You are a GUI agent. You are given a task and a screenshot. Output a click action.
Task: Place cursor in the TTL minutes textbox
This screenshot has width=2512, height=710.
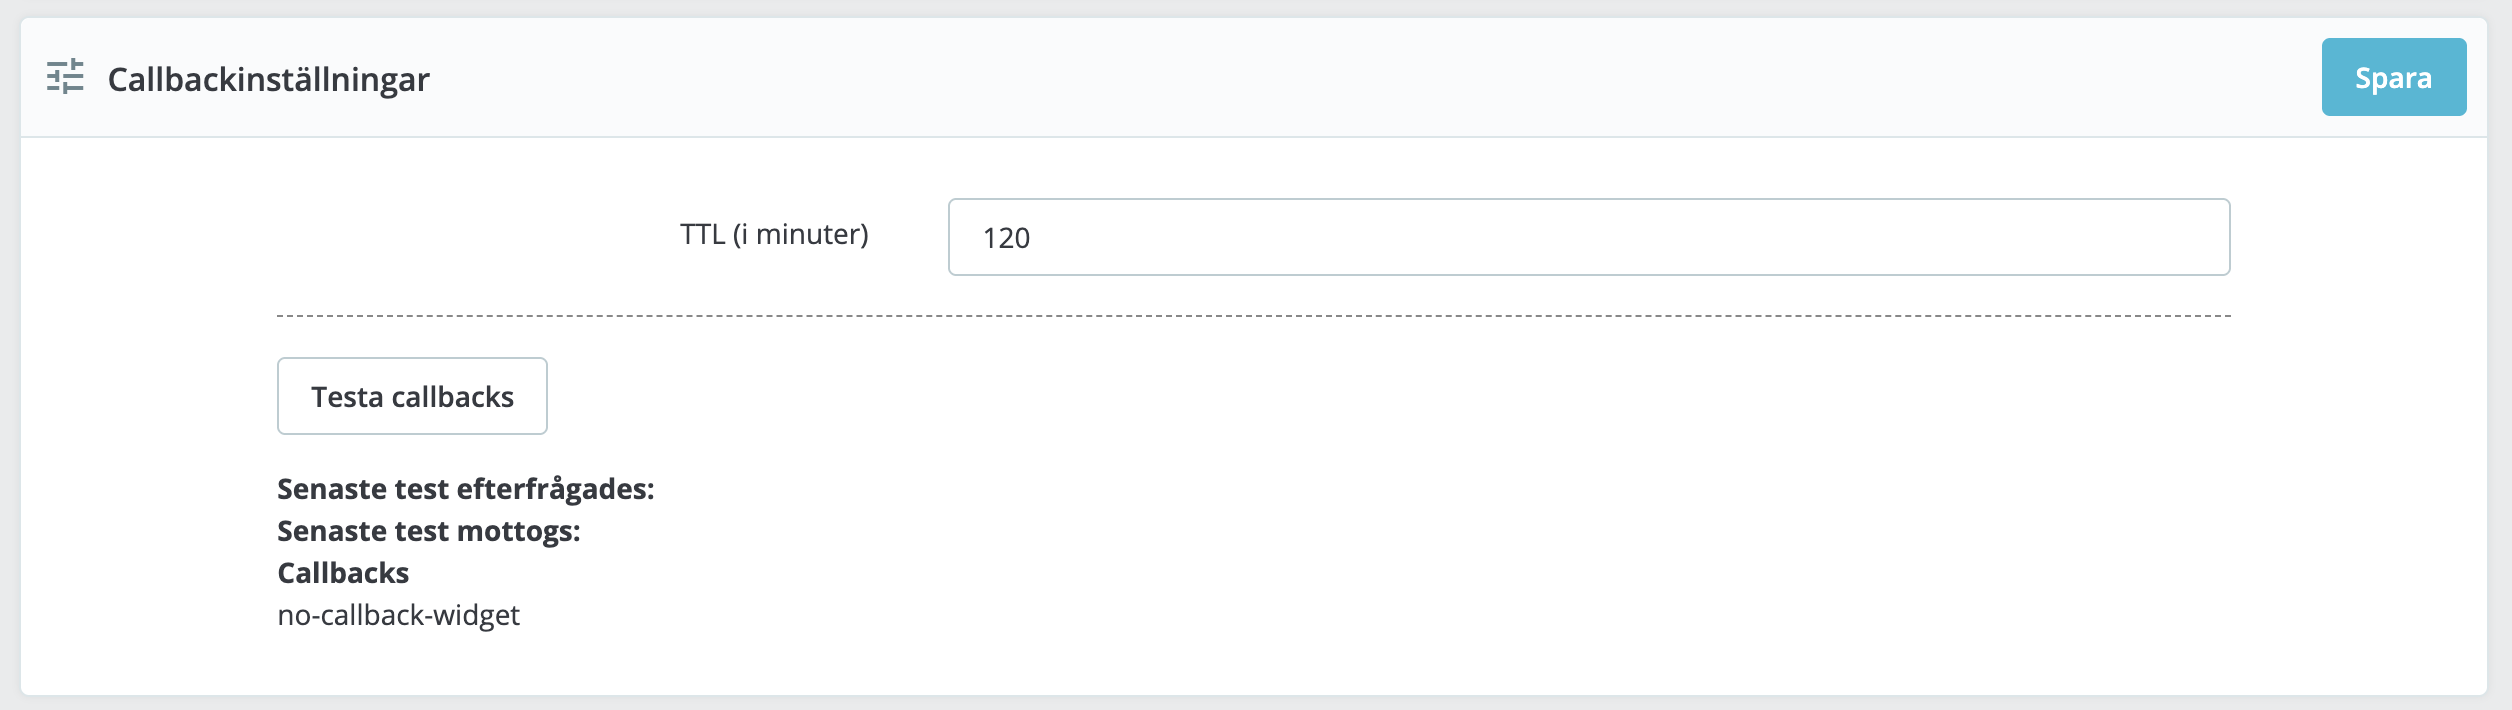[x=1589, y=237]
